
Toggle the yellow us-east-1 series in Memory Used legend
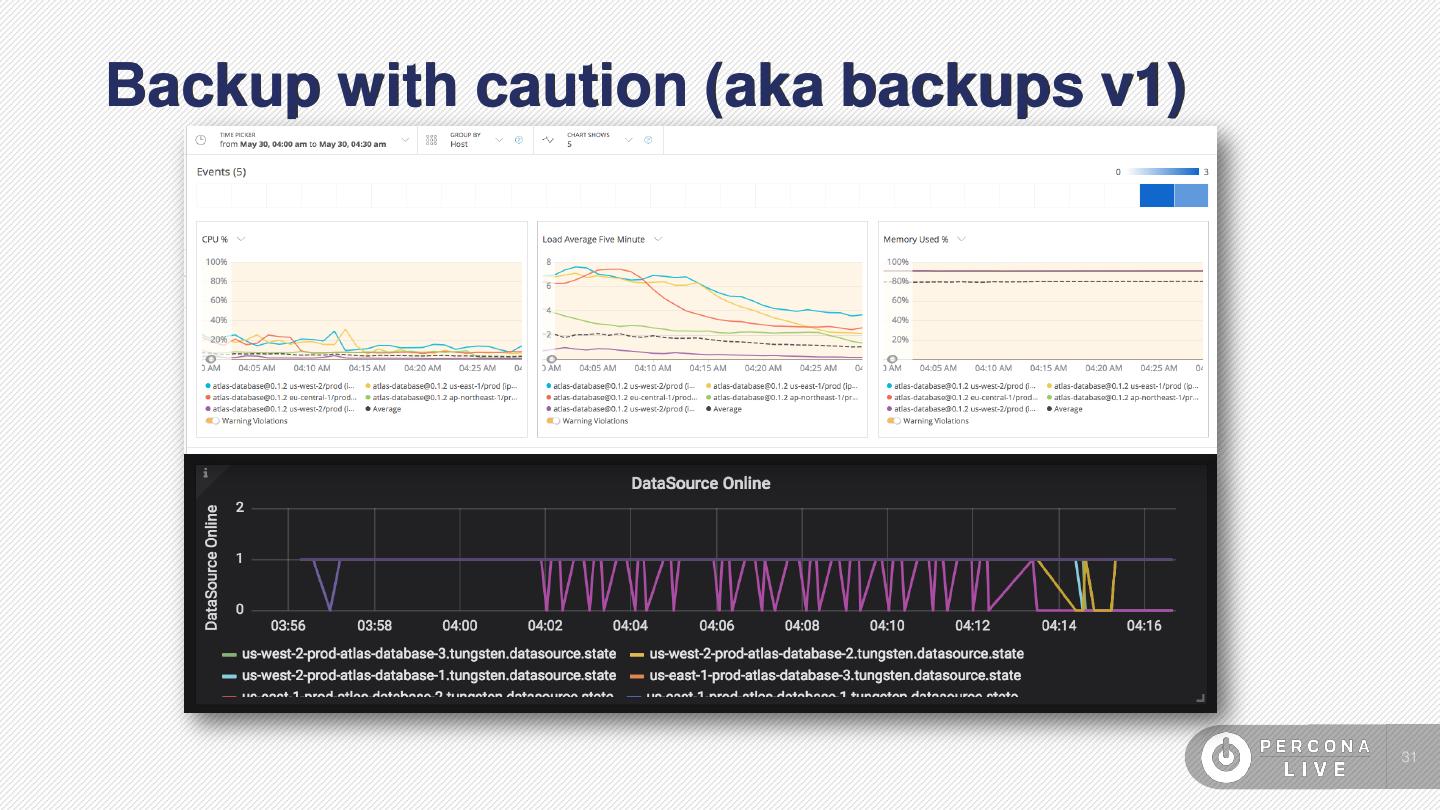pyautogui.click(x=1124, y=386)
